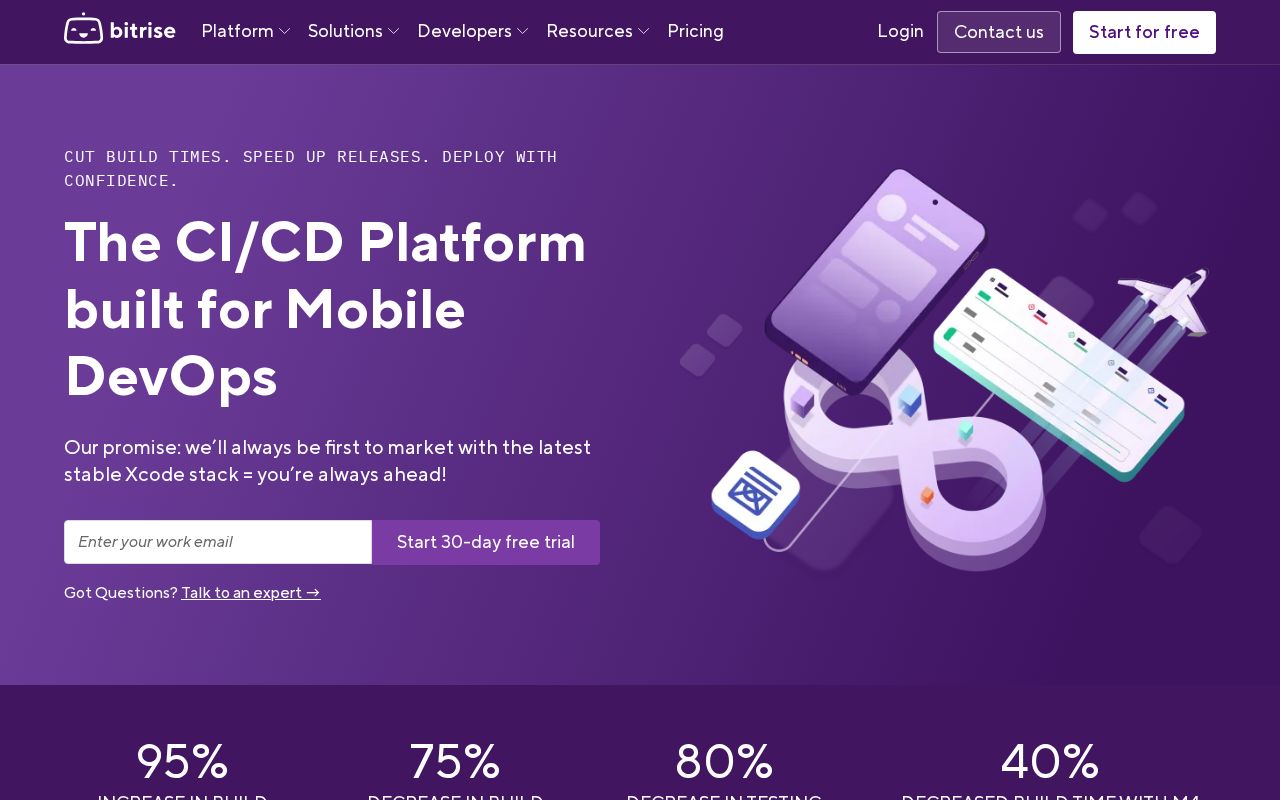Expand the Solutions chevron arrow
Image resolution: width=1280 pixels, height=800 pixels.
point(393,32)
